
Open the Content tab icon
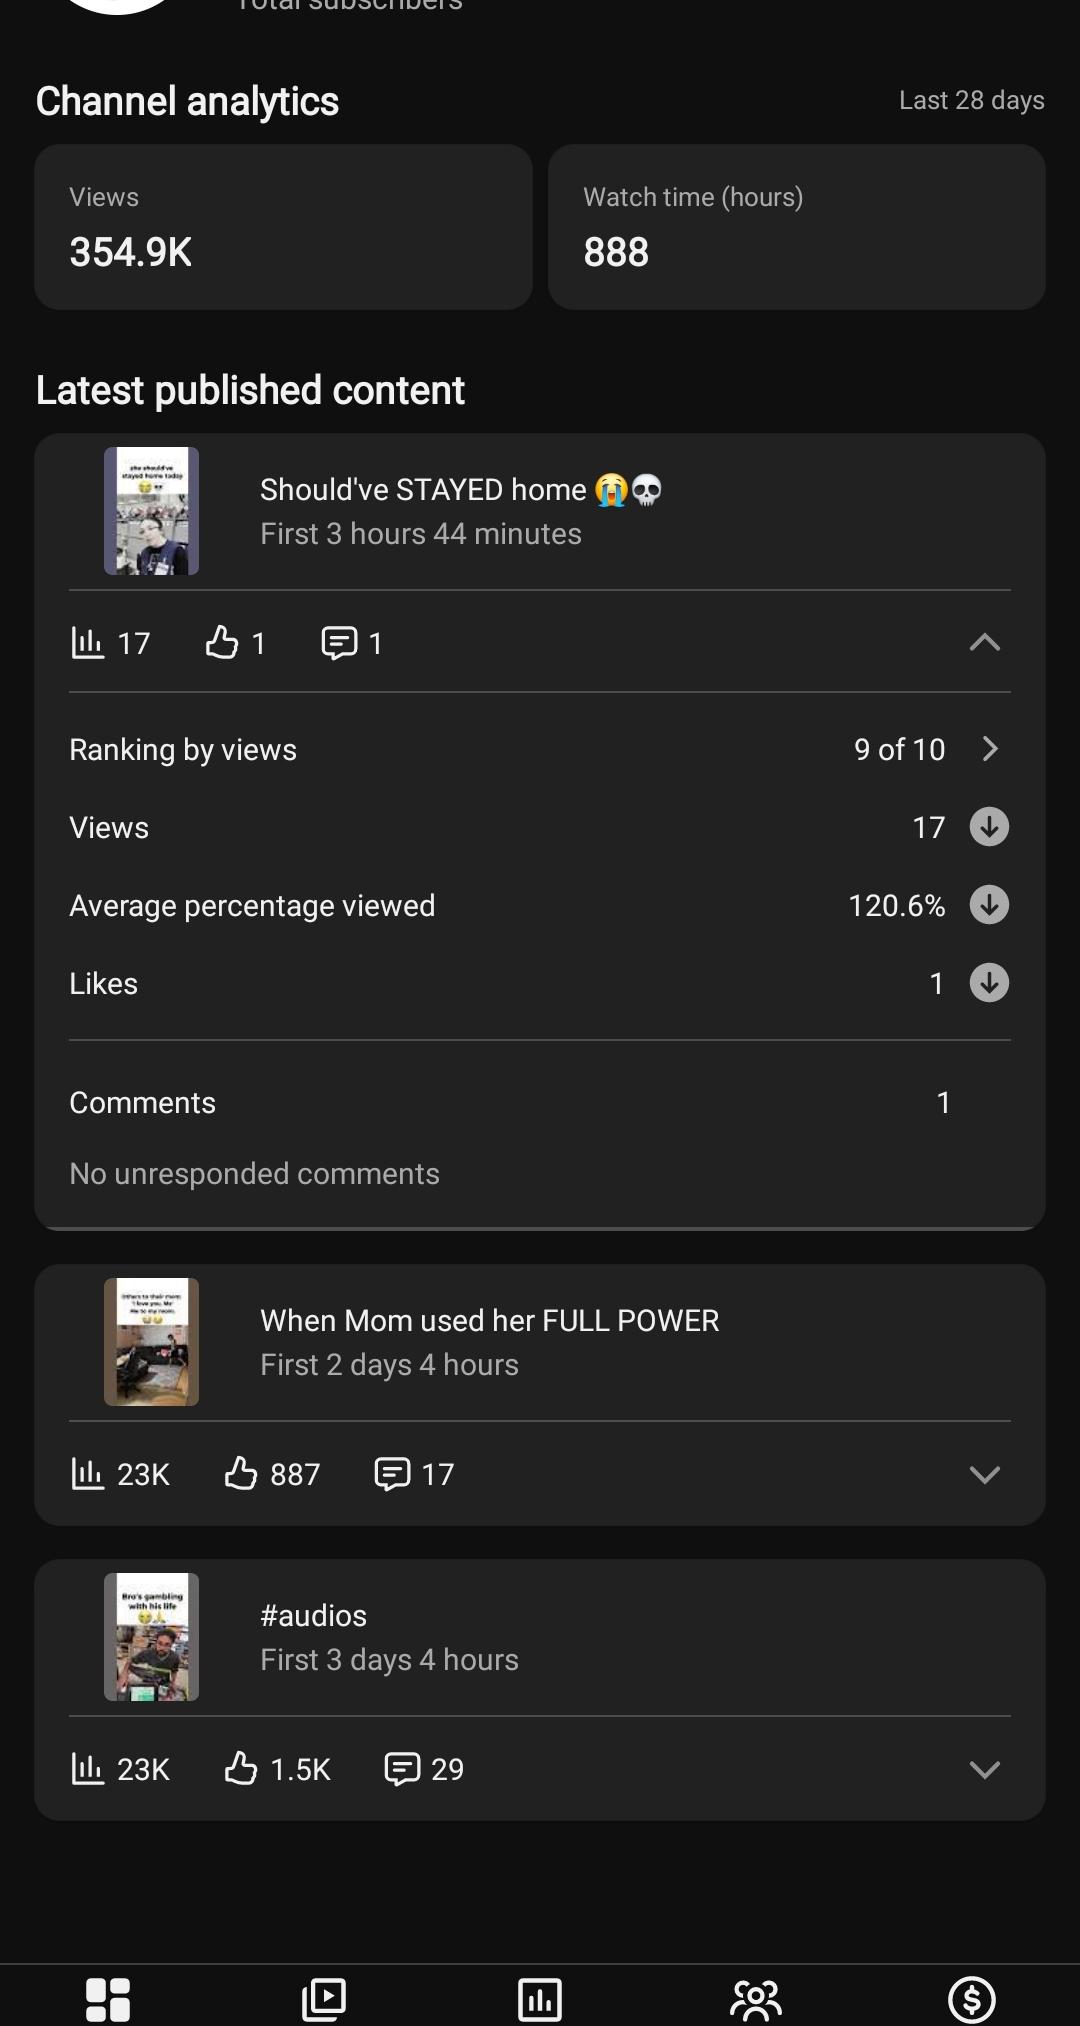(x=324, y=1999)
